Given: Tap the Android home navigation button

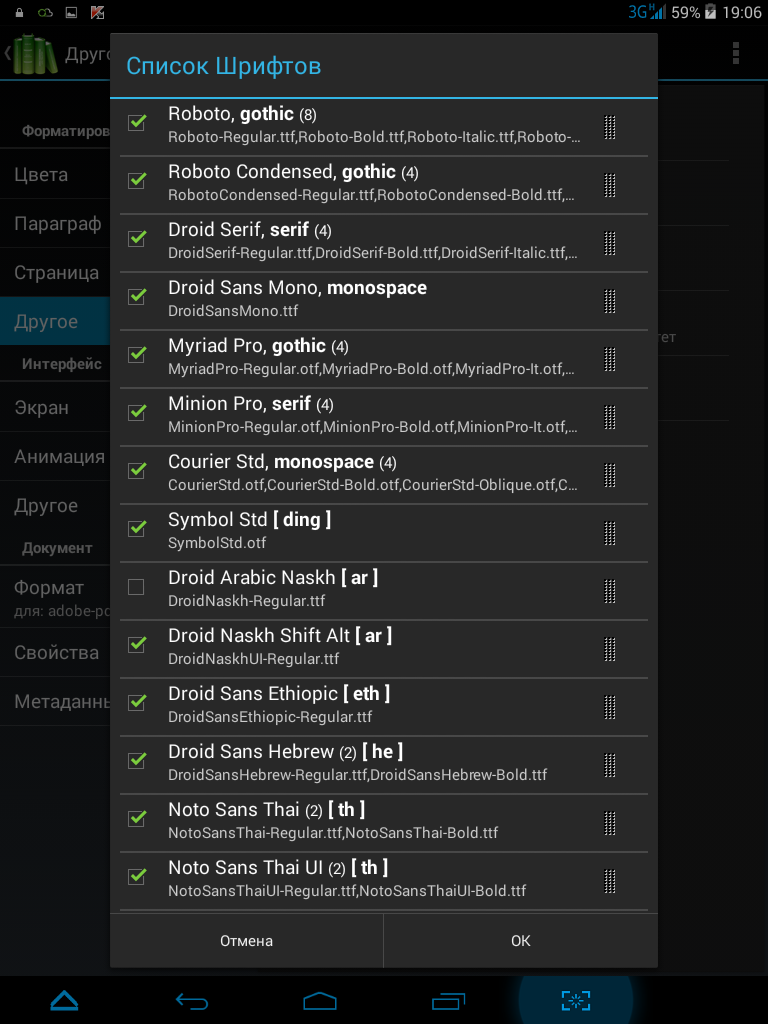Looking at the screenshot, I should coord(320,1000).
